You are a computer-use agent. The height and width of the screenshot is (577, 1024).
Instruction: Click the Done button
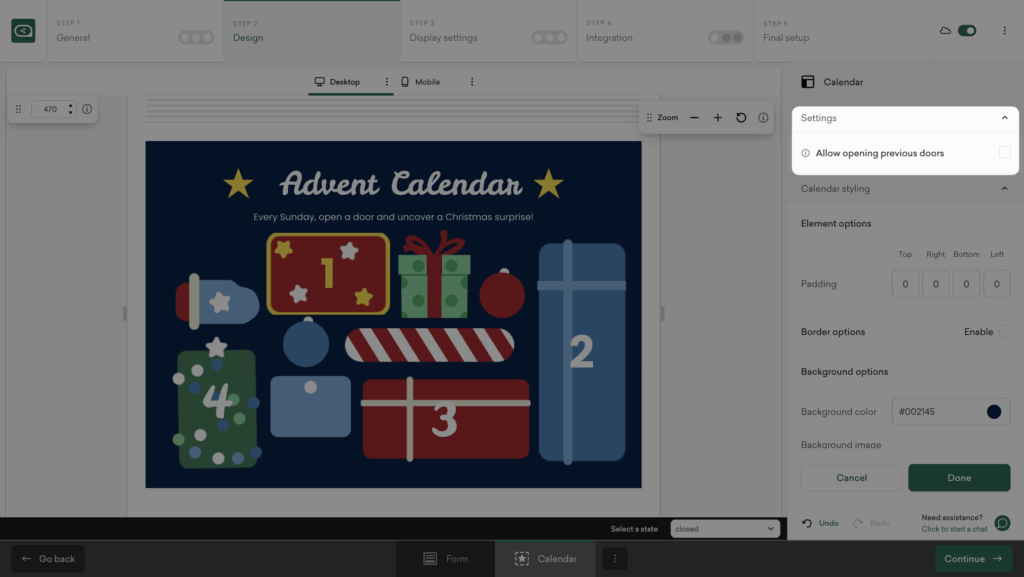(x=959, y=478)
